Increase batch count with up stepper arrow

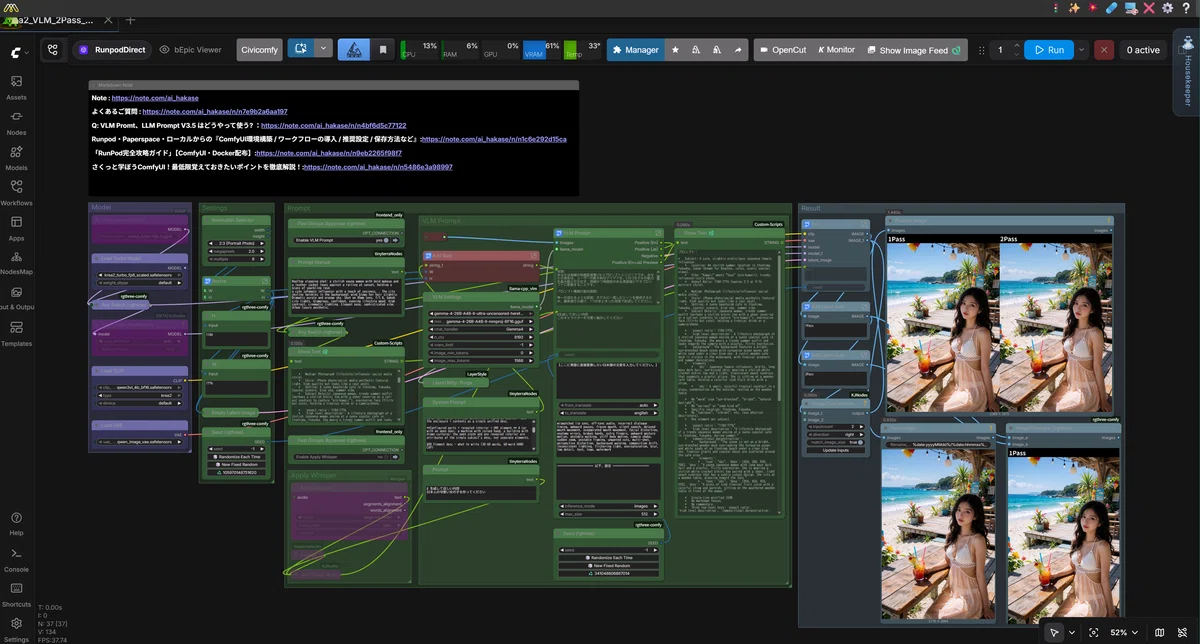tap(1017, 45)
